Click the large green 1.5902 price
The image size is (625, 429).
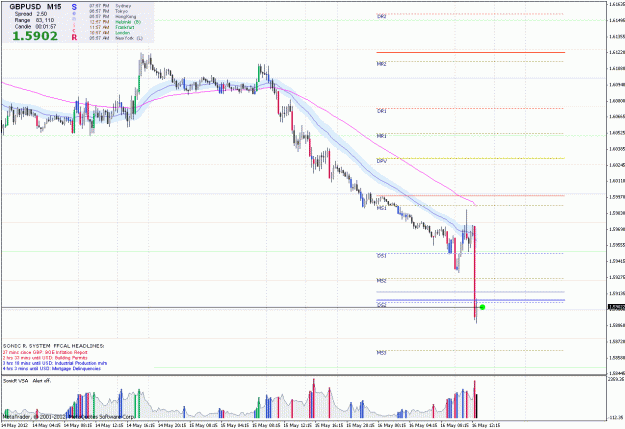pos(35,36)
